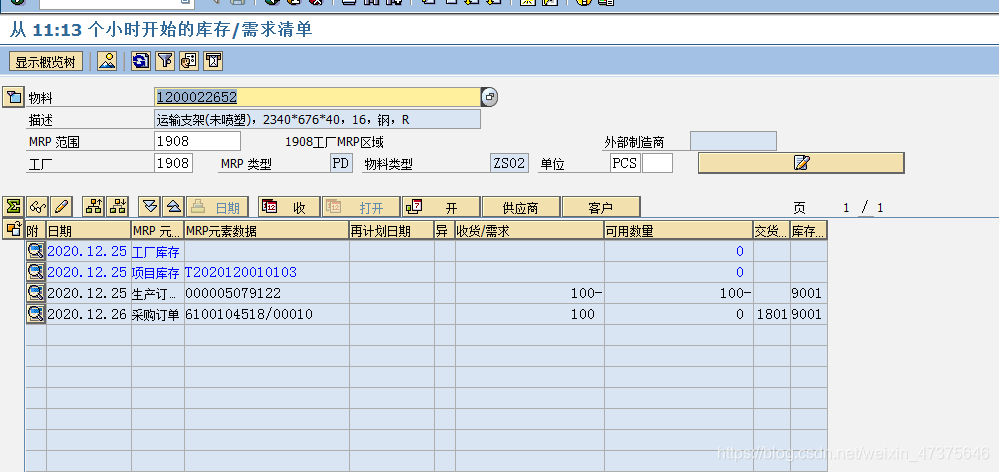Click date 2020.12.26 cell
This screenshot has width=999, height=472.
point(88,314)
